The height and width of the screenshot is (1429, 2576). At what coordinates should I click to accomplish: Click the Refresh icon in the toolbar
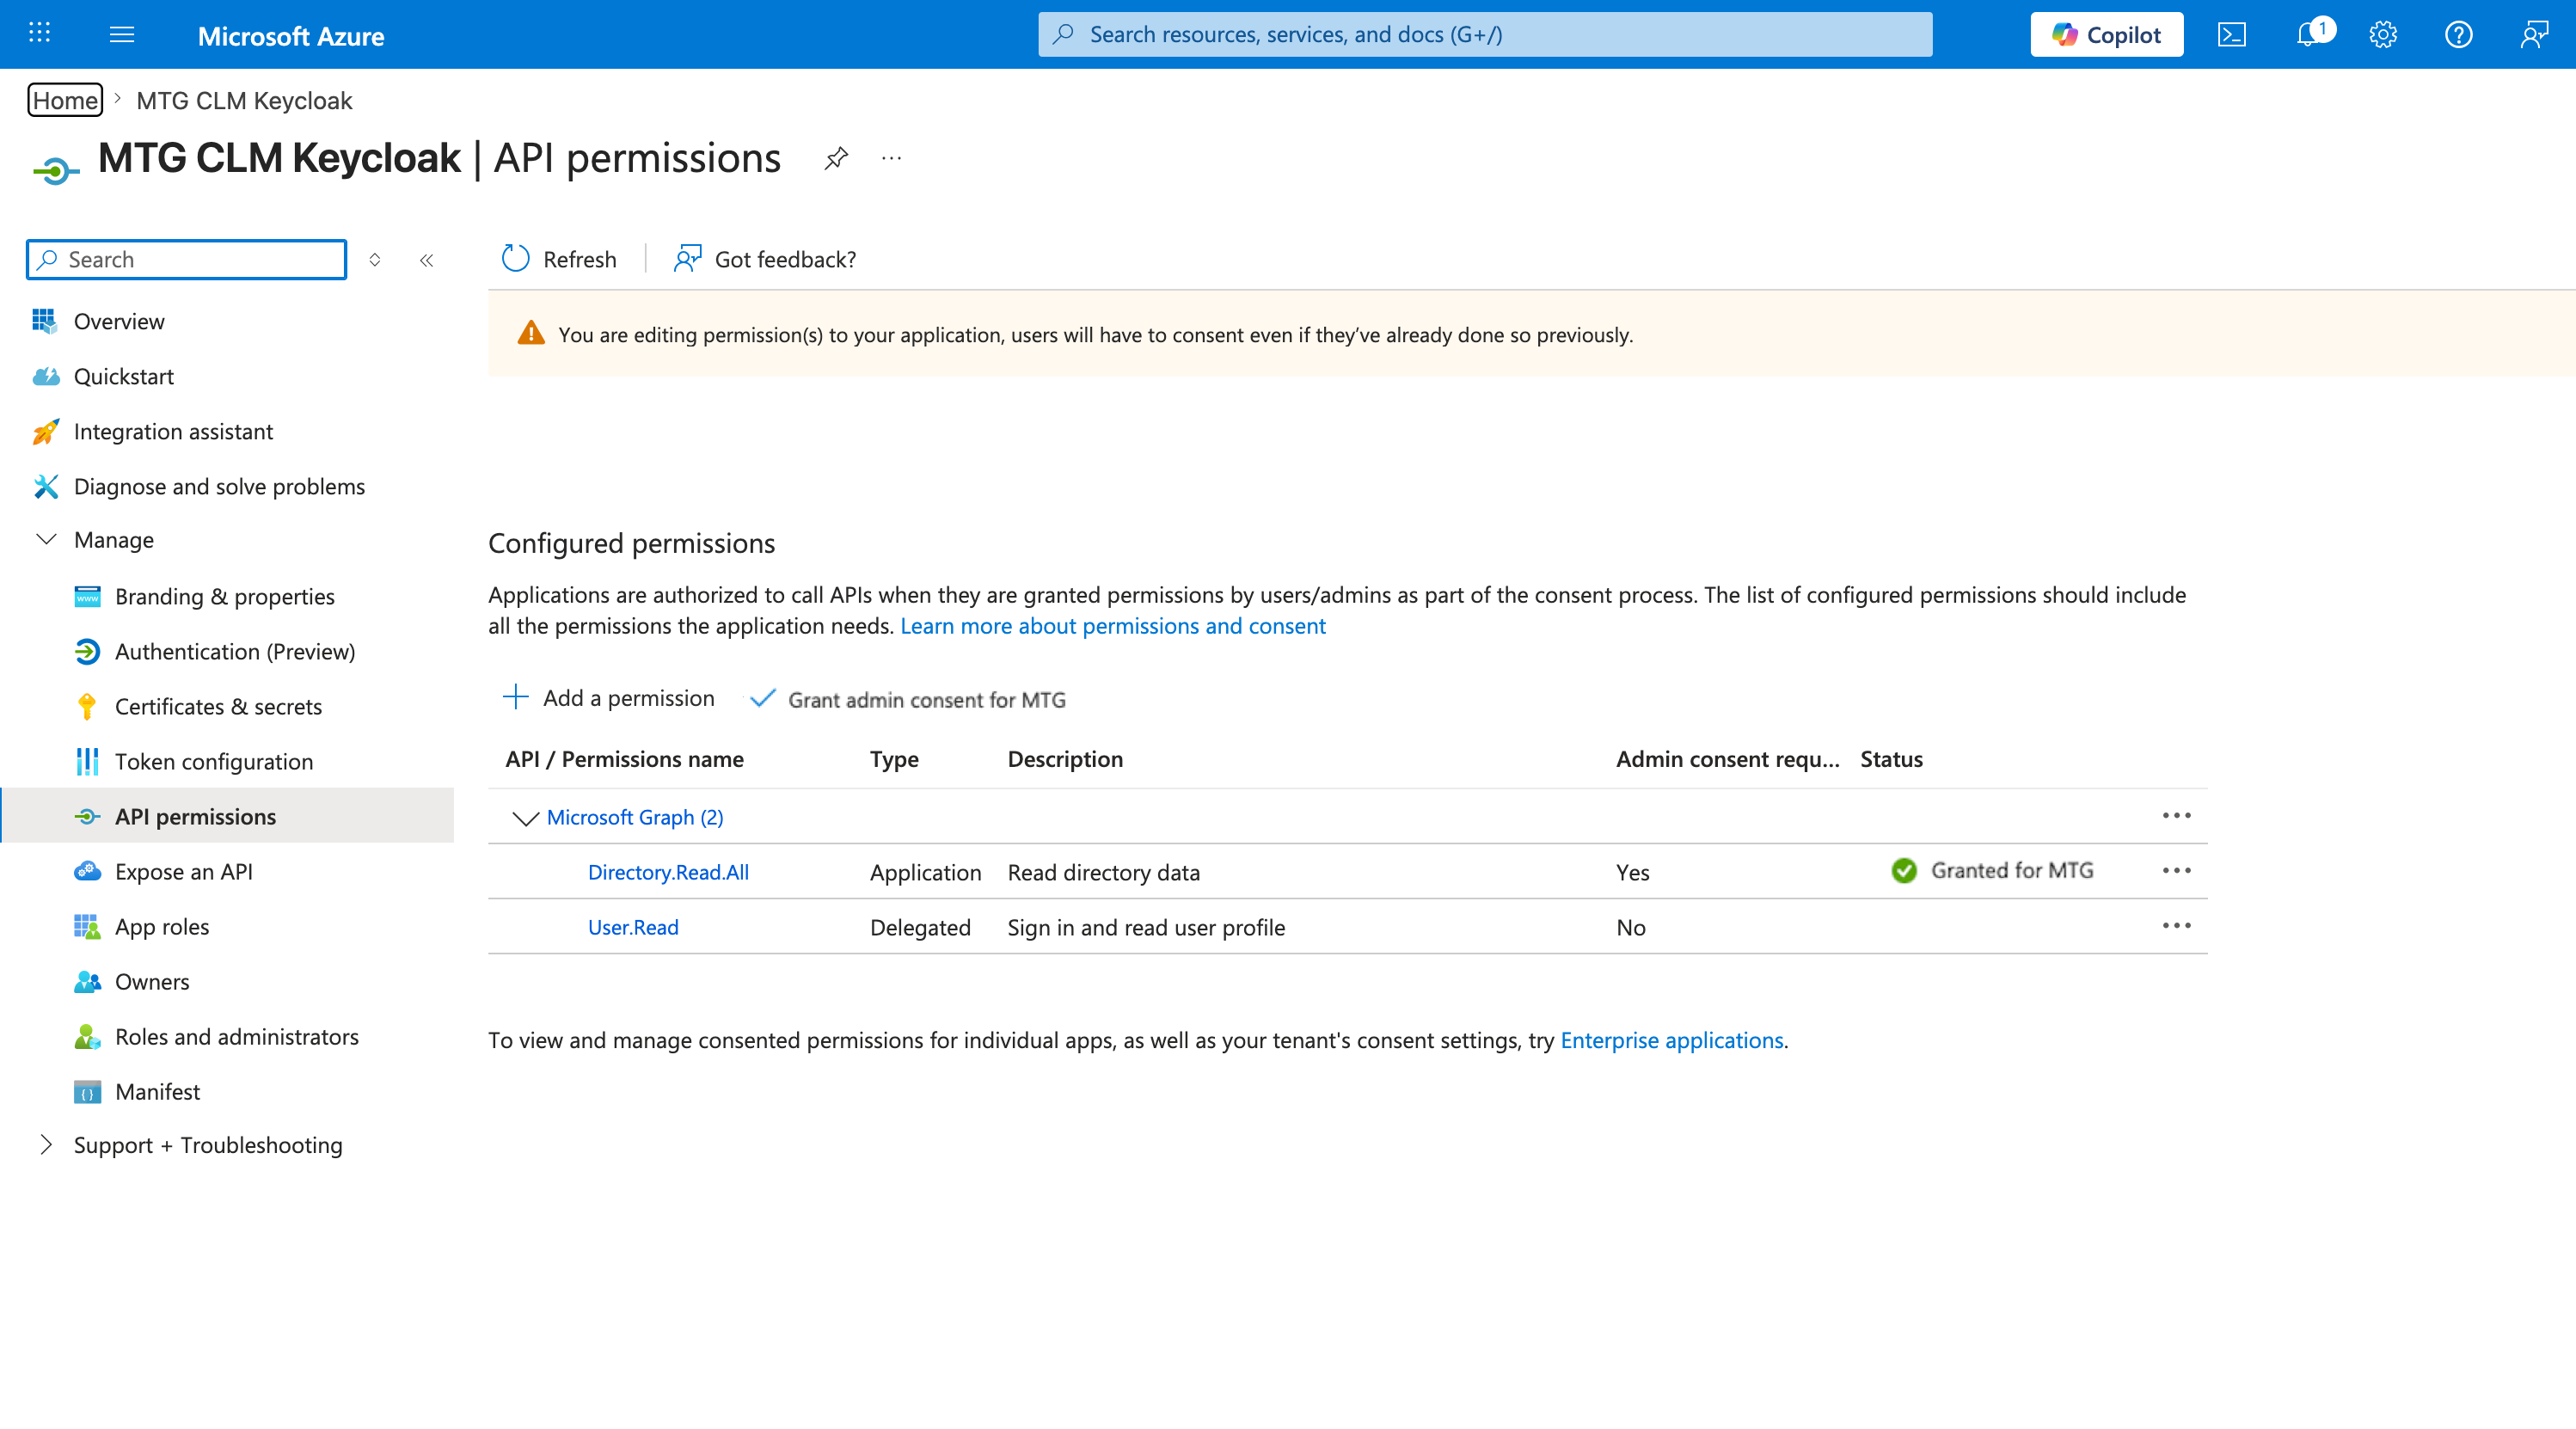tap(516, 259)
